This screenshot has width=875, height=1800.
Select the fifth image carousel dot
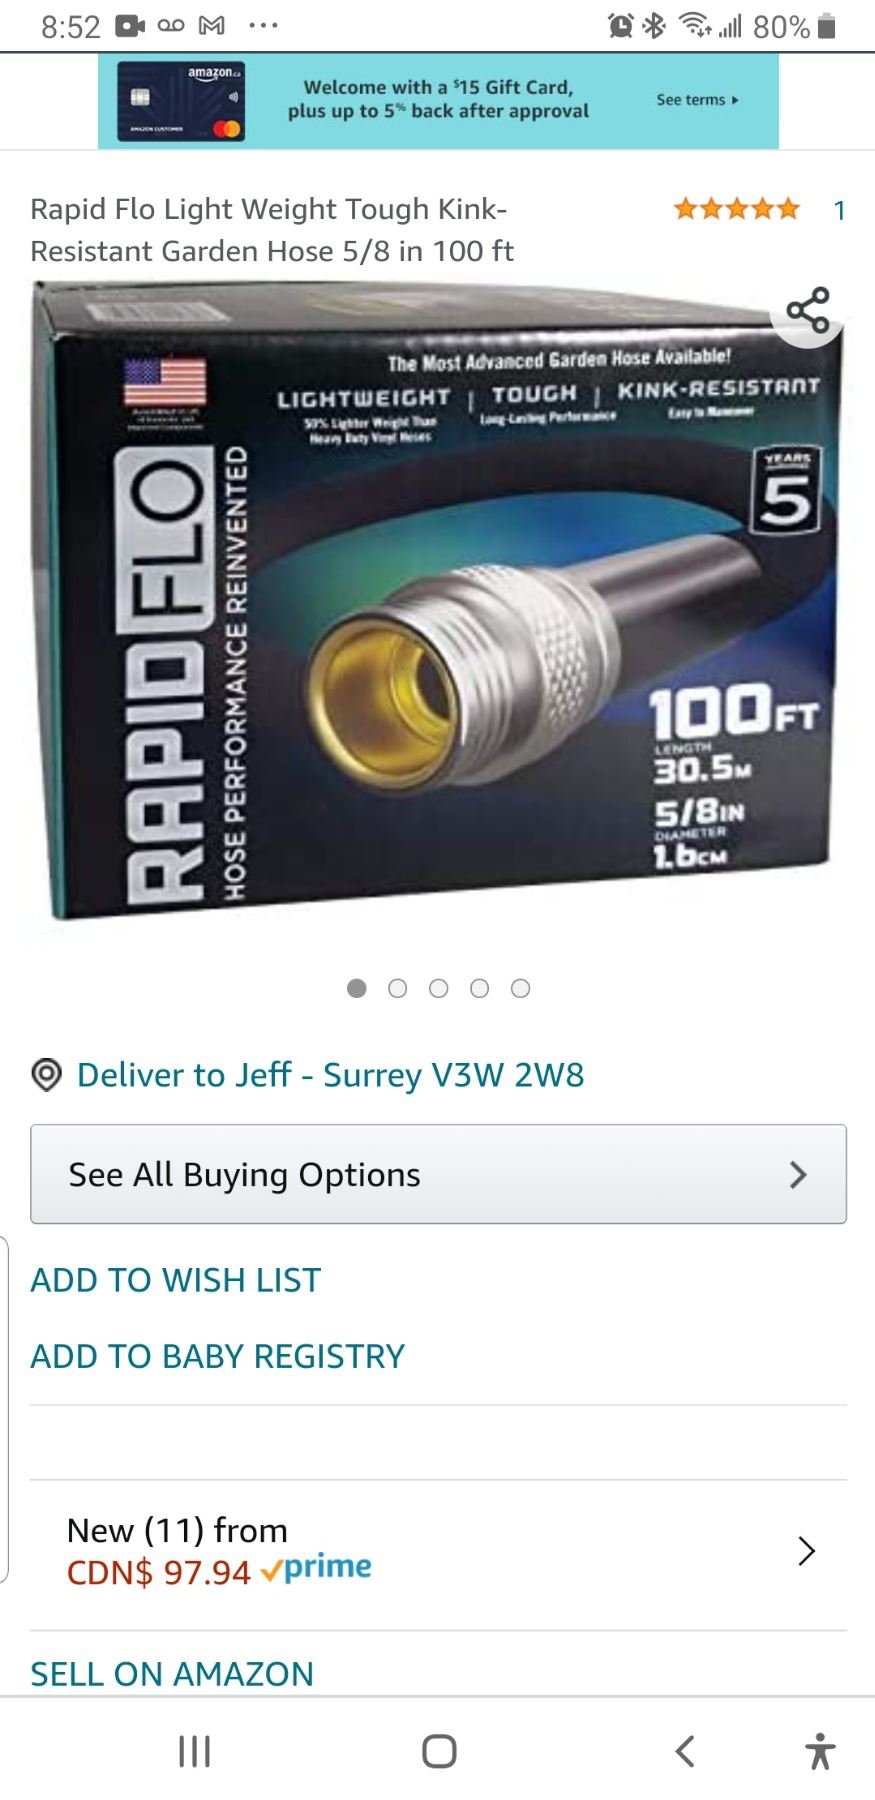coord(520,988)
